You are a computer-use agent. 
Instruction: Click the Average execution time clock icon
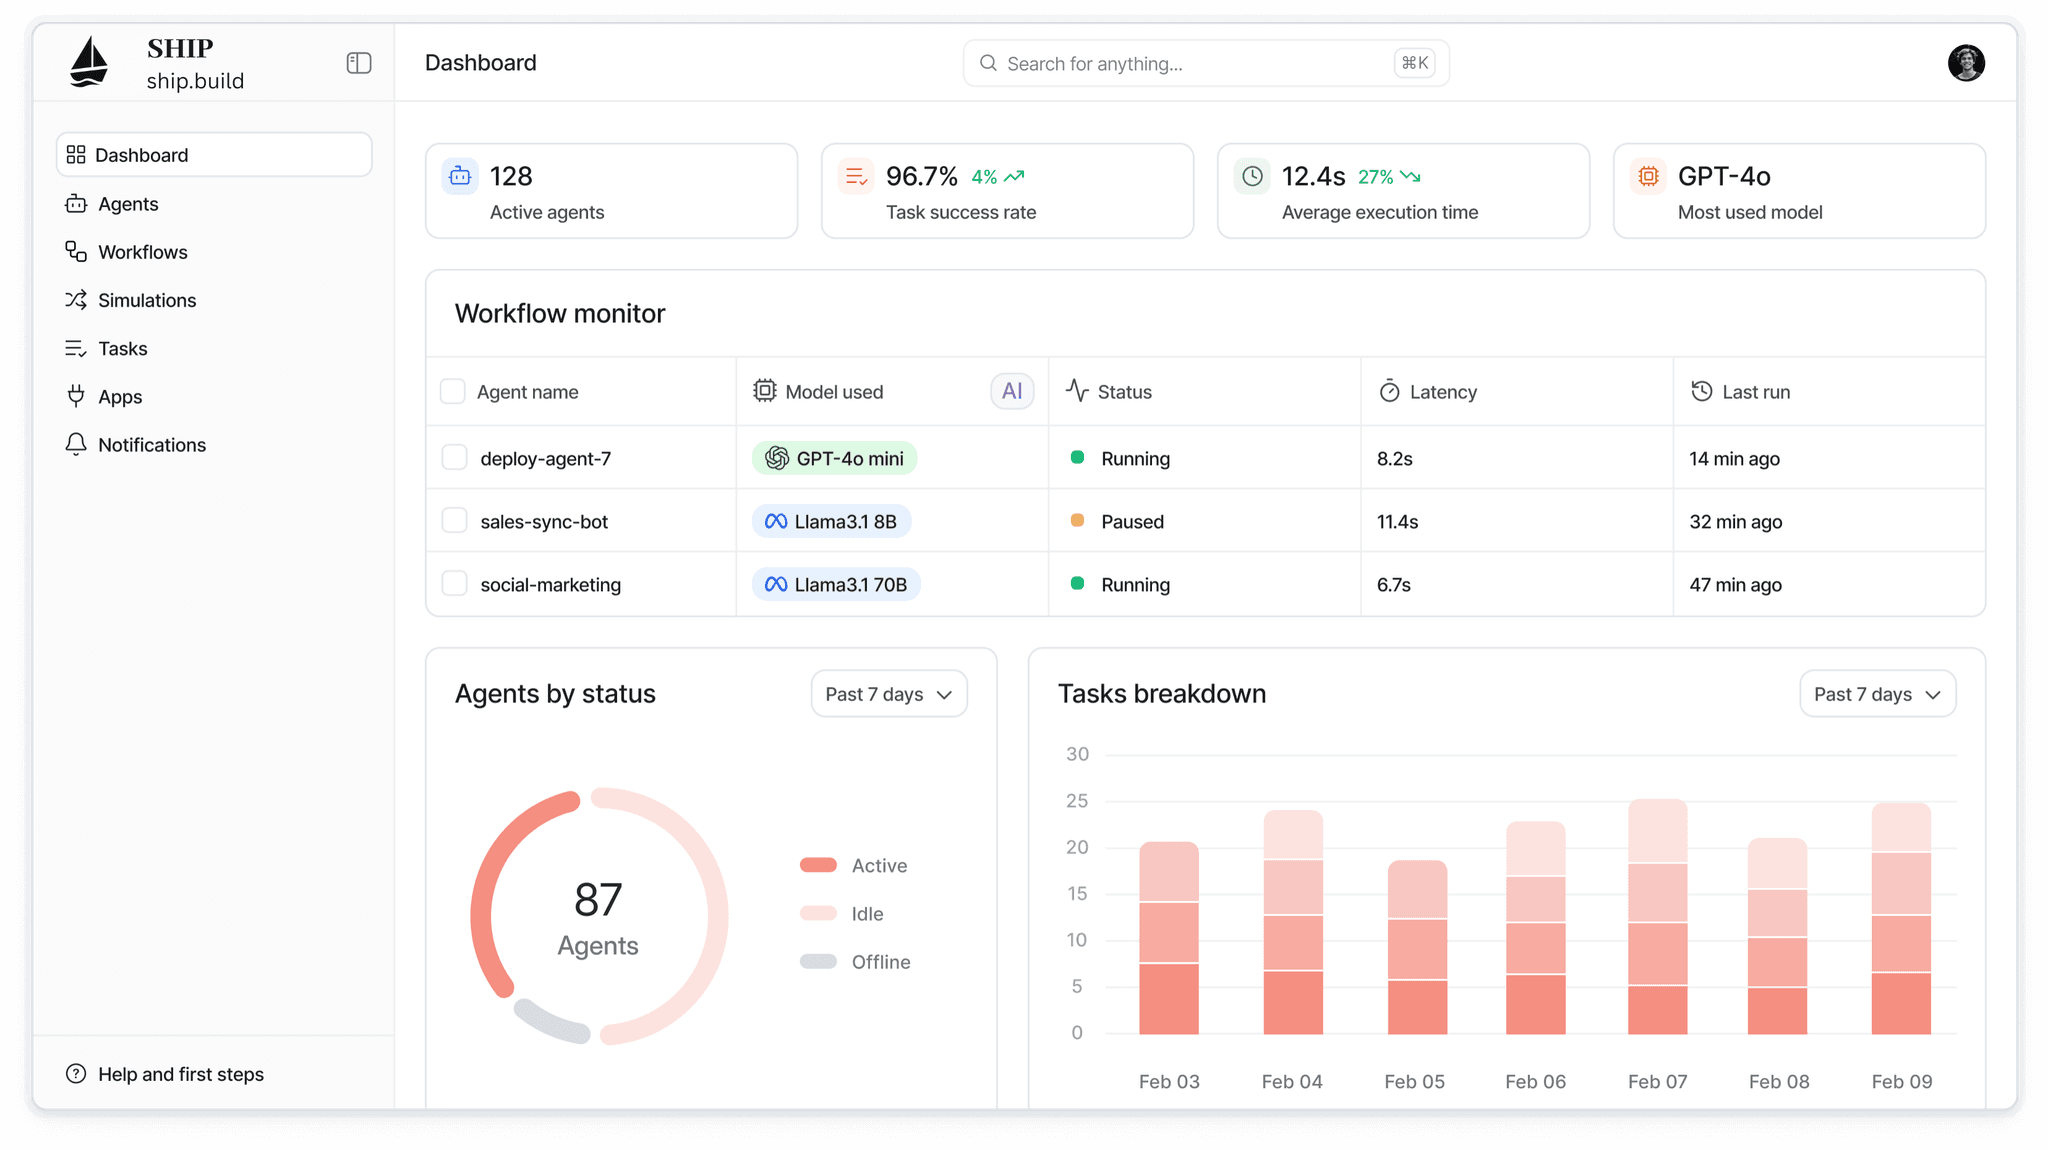1252,176
